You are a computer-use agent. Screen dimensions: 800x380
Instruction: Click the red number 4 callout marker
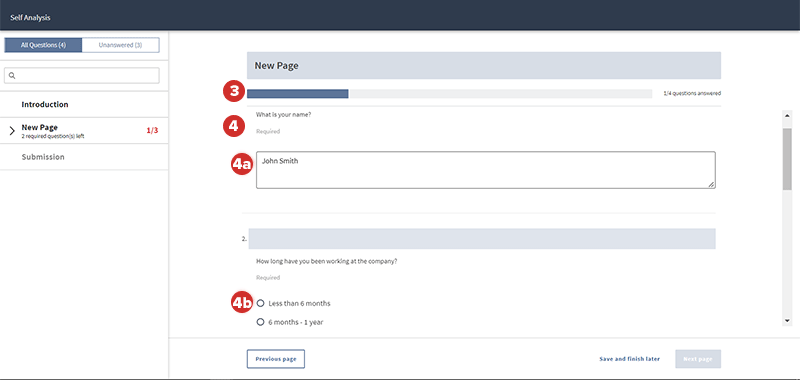pyautogui.click(x=234, y=126)
